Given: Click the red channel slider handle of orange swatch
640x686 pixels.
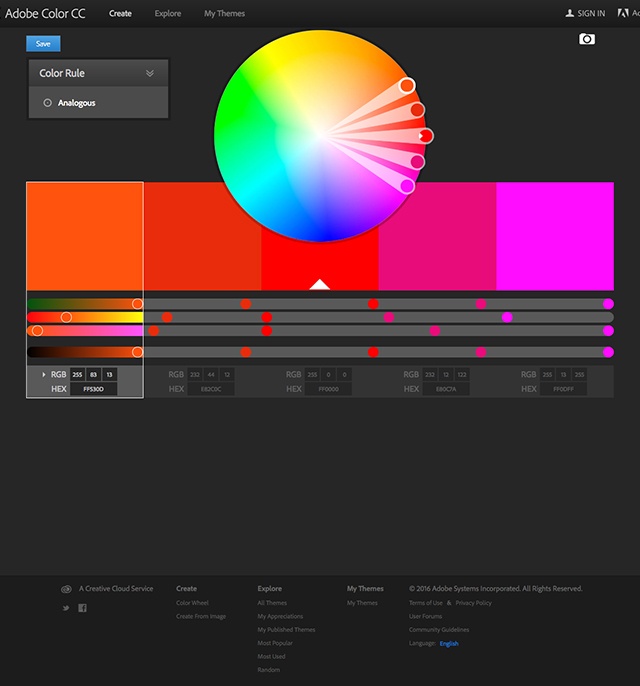Looking at the screenshot, I should tap(137, 304).
